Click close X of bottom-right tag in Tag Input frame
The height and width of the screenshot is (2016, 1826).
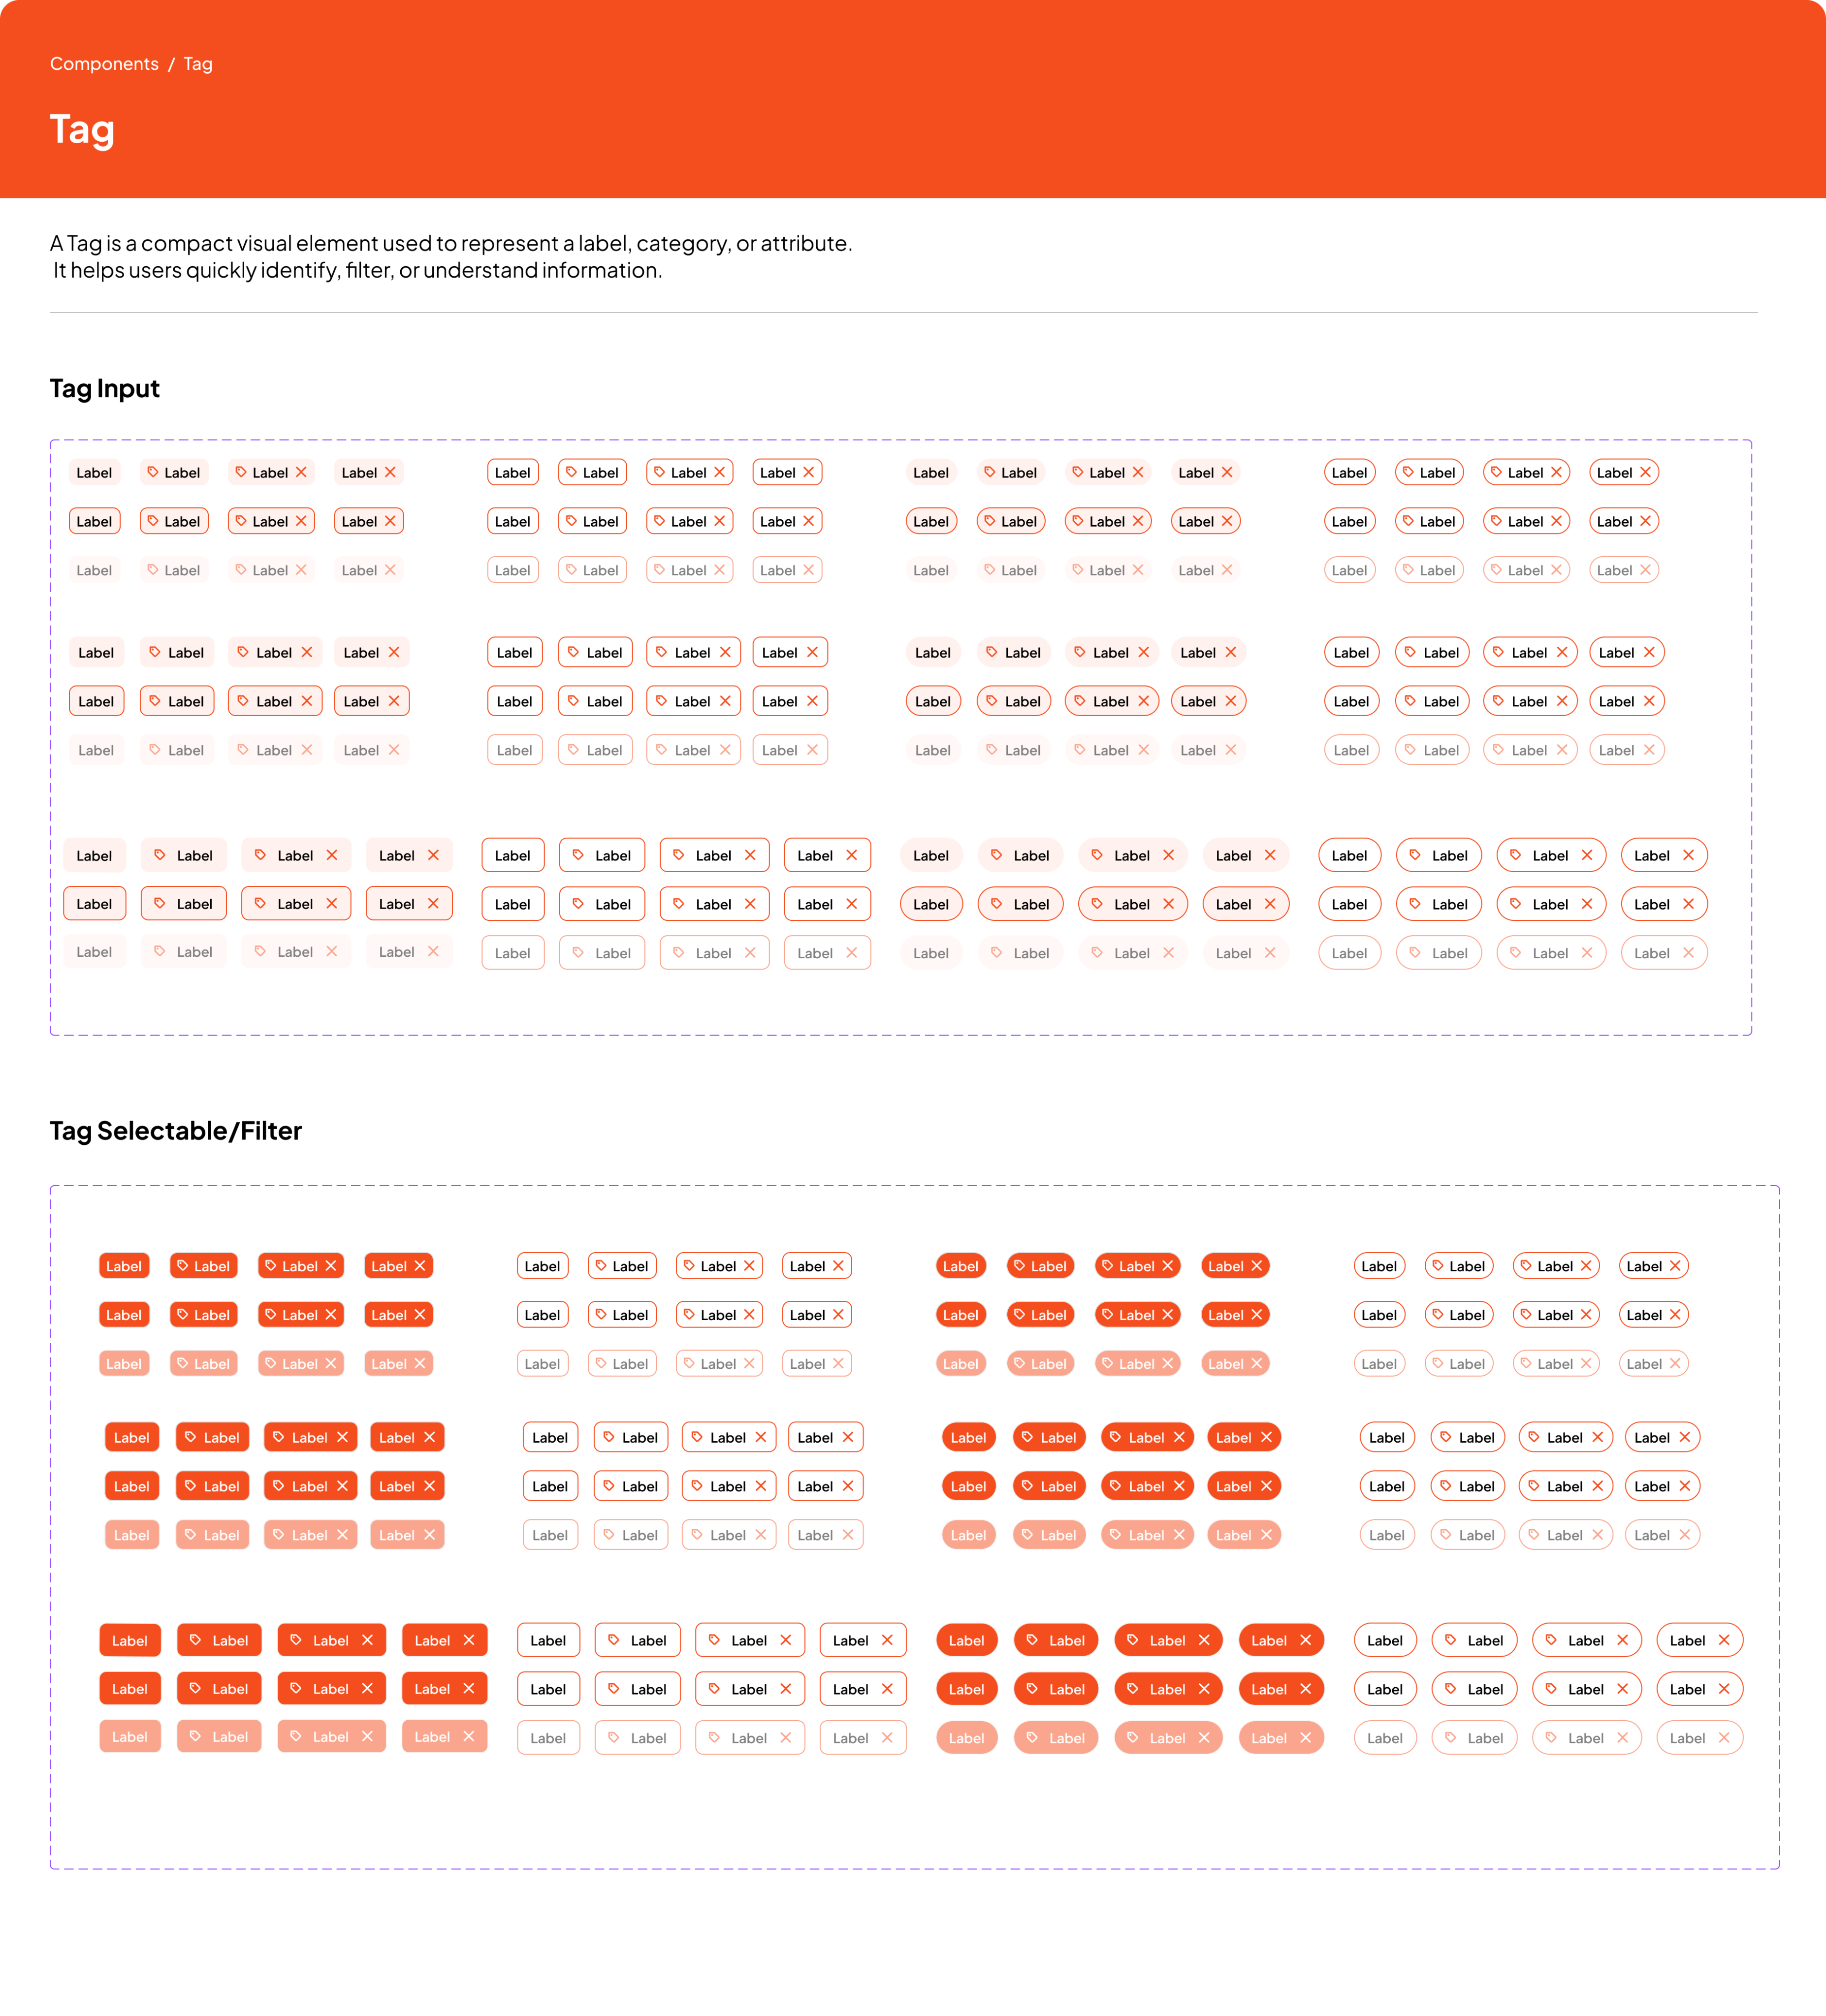1688,953
